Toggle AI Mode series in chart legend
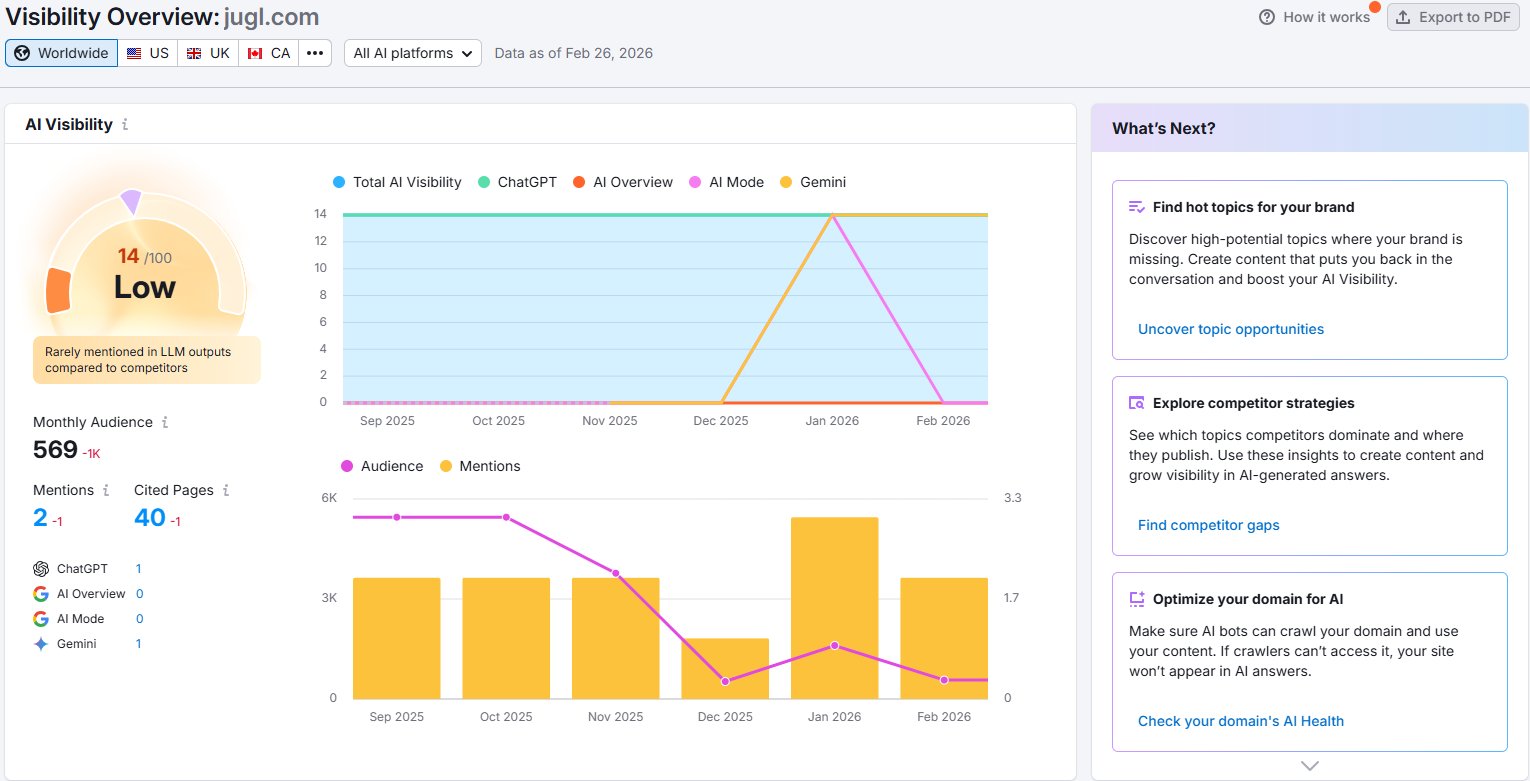This screenshot has height=781, width=1530. (x=726, y=182)
